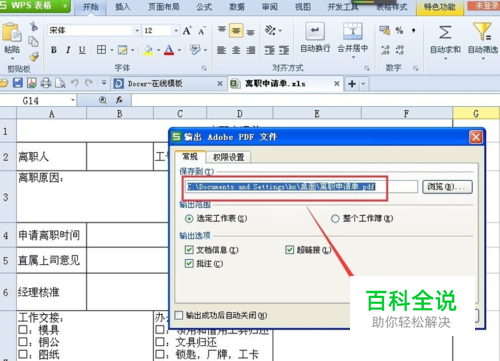Screen dimensions: 500x361
Task: Switch to 权限设置 tab in the PDF dialog
Action: 229,157
